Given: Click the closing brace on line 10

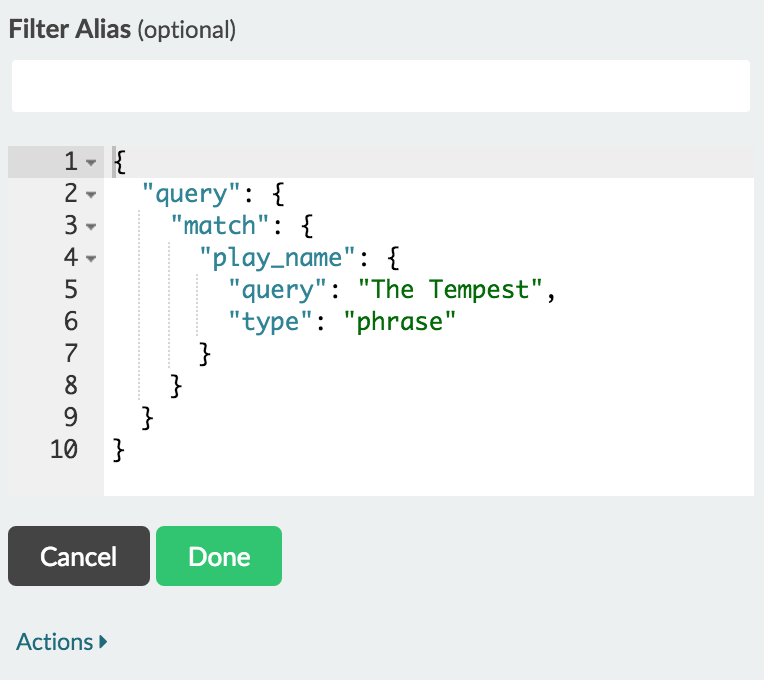Looking at the screenshot, I should pyautogui.click(x=120, y=450).
